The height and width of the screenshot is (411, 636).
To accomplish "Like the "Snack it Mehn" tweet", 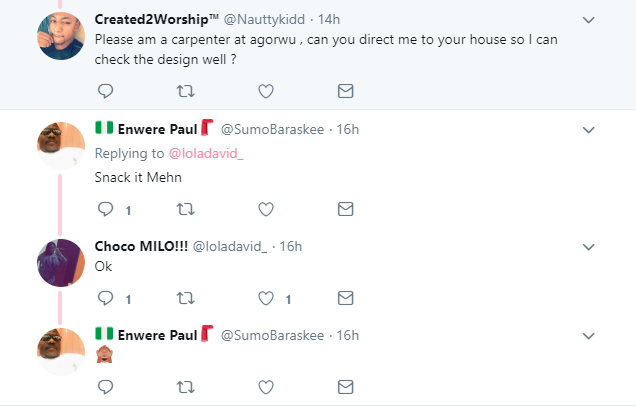I will click(265, 209).
